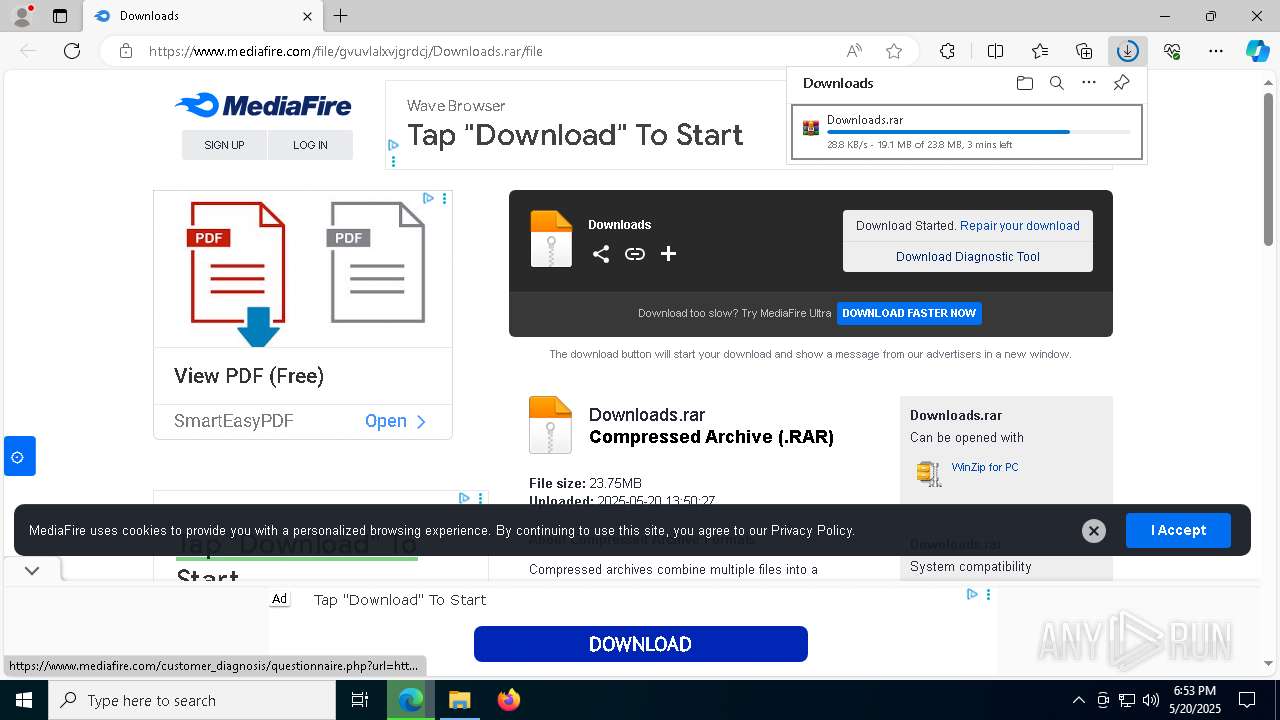Open the volume control in tray
Screen dimensions: 1280x720
[x=1150, y=700]
